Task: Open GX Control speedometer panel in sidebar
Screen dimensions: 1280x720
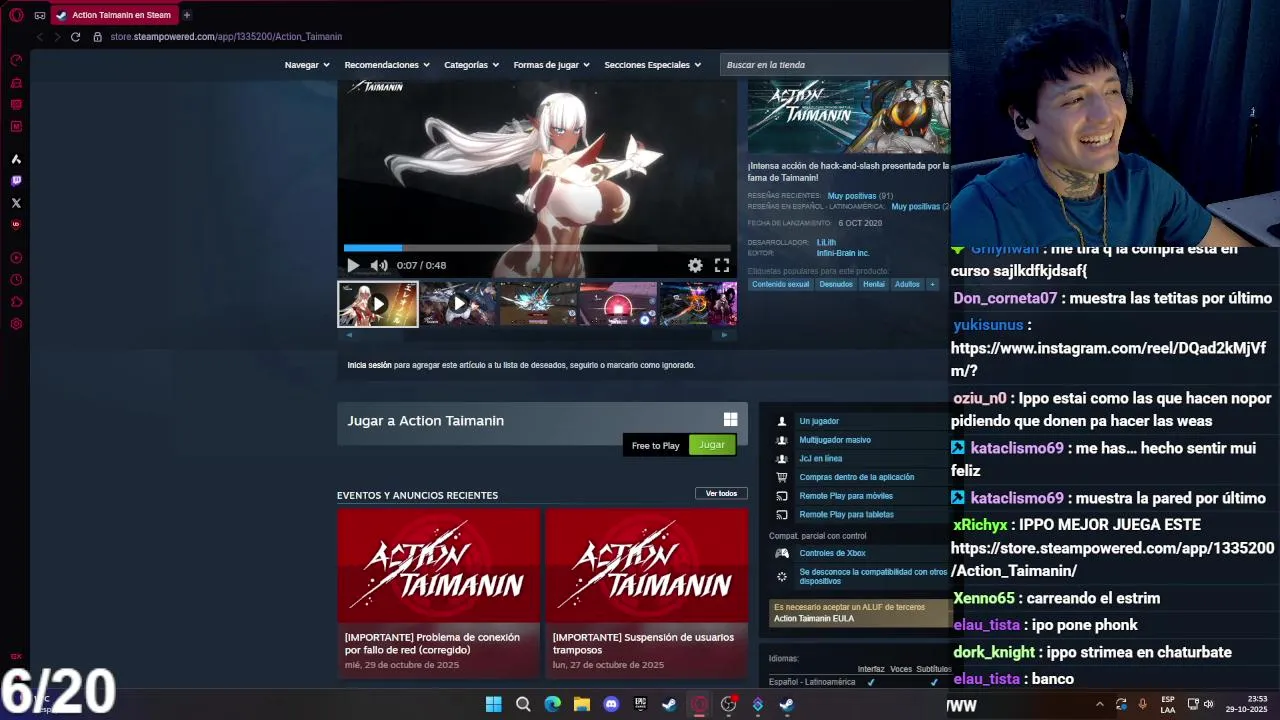Action: 16,60
